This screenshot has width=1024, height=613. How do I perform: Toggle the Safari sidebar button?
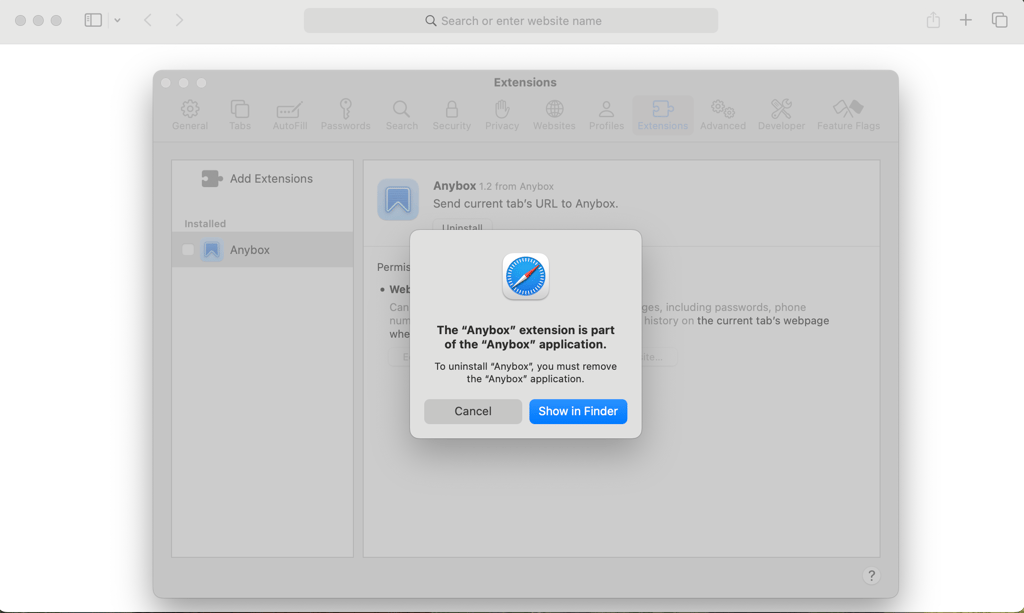[93, 20]
